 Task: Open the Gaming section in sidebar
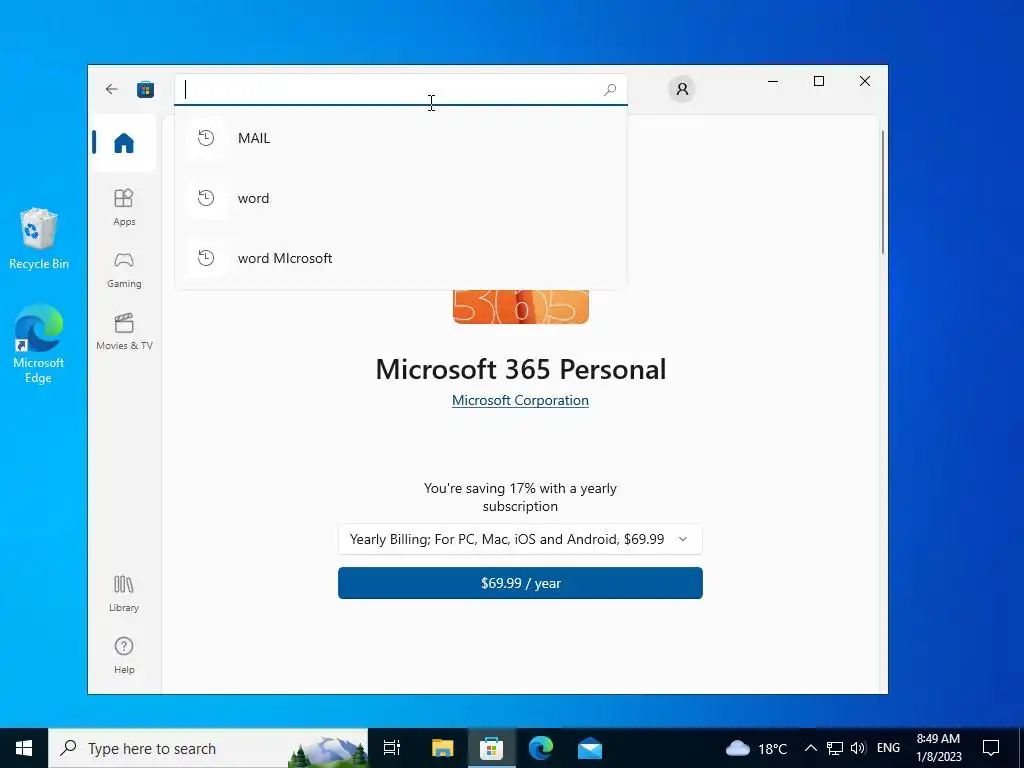[x=124, y=270]
